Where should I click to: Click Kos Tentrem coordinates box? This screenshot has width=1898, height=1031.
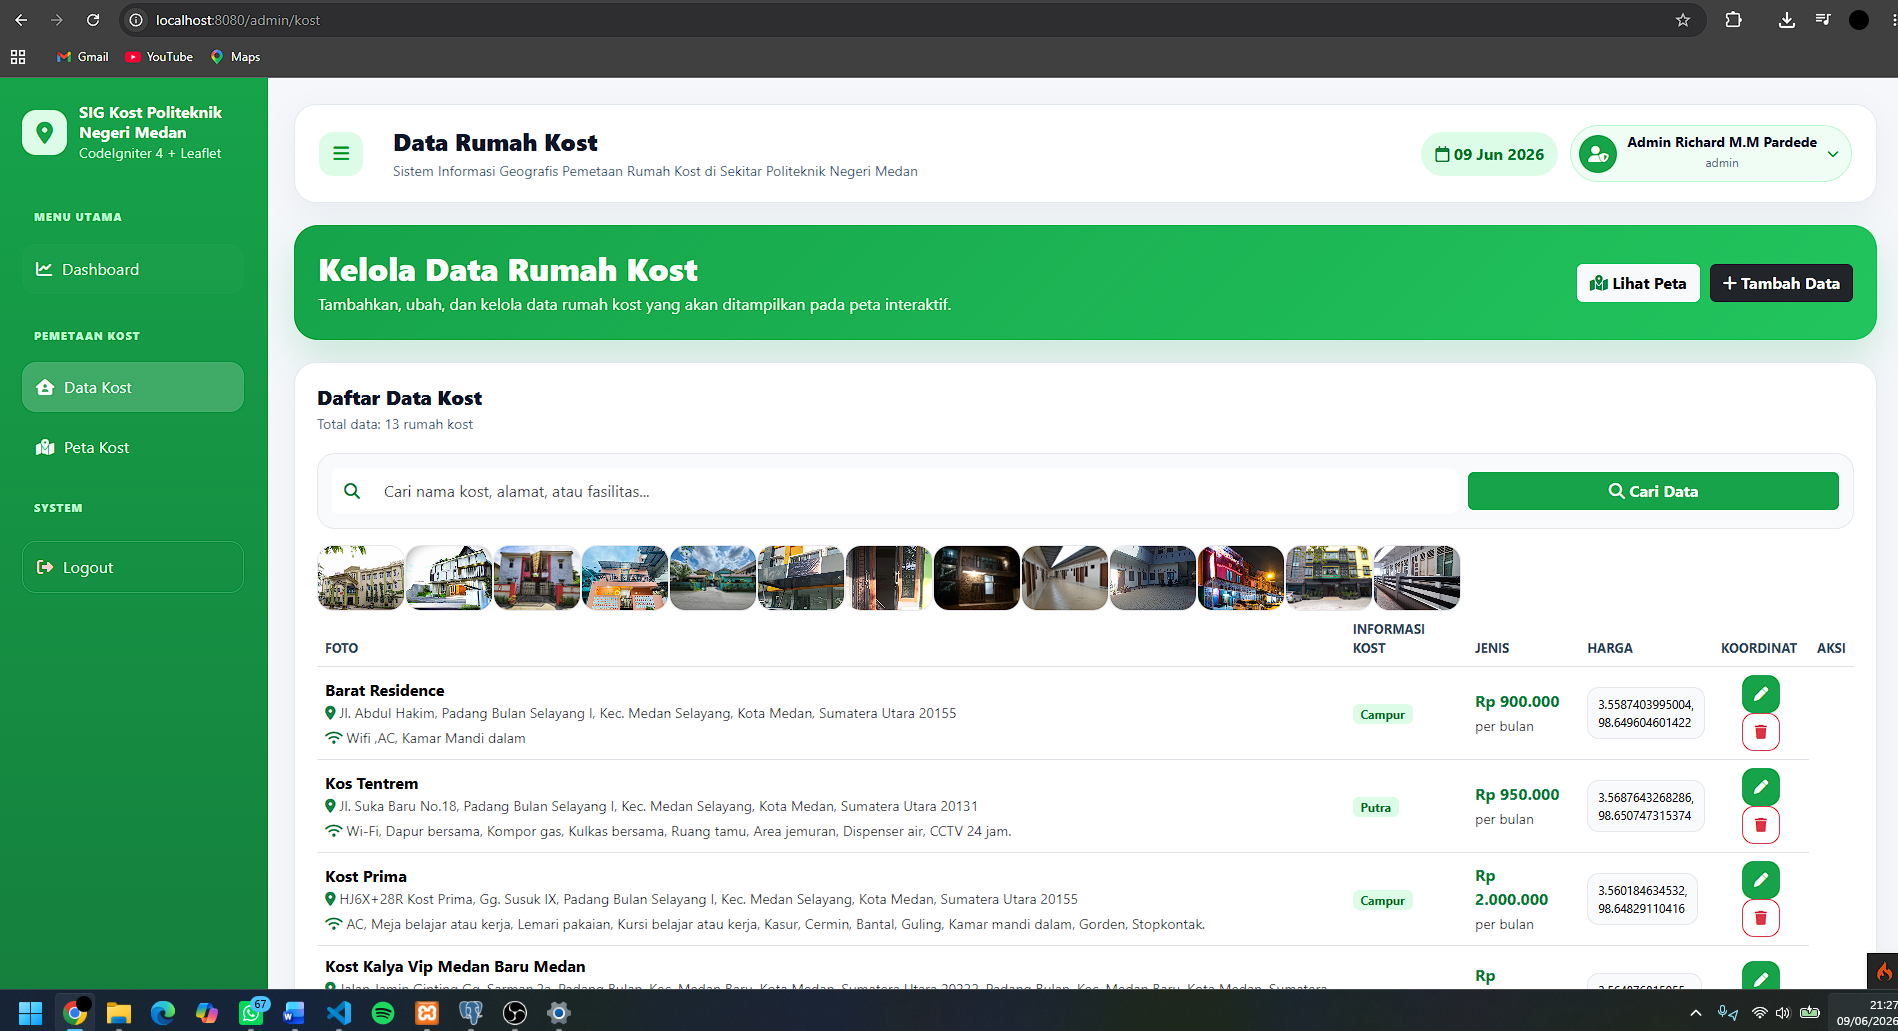1646,806
